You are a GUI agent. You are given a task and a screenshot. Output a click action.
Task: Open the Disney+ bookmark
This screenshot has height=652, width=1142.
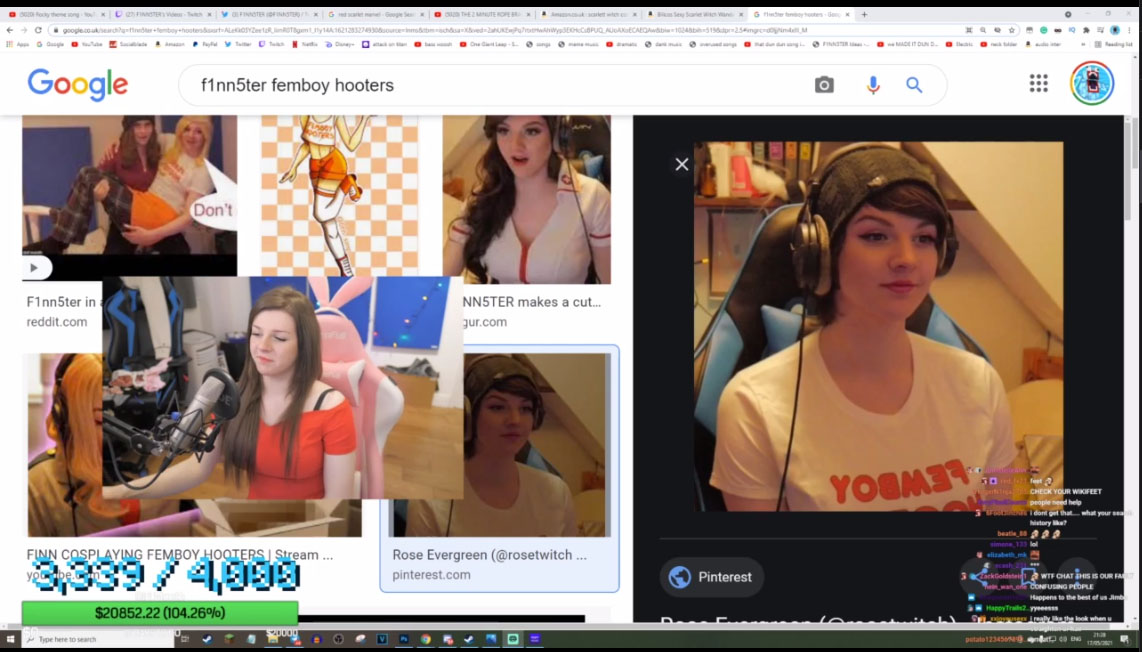(x=340, y=44)
